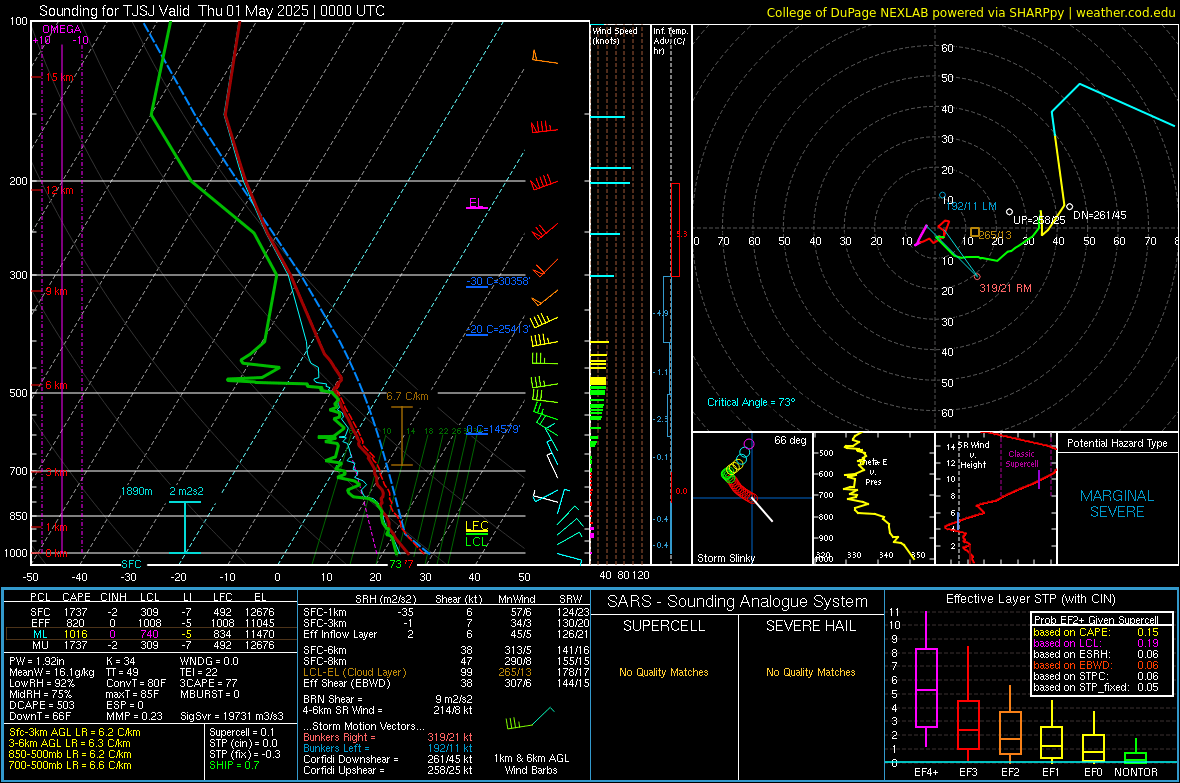
Task: Click the Critical Angle = 73° text
Action: point(750,402)
